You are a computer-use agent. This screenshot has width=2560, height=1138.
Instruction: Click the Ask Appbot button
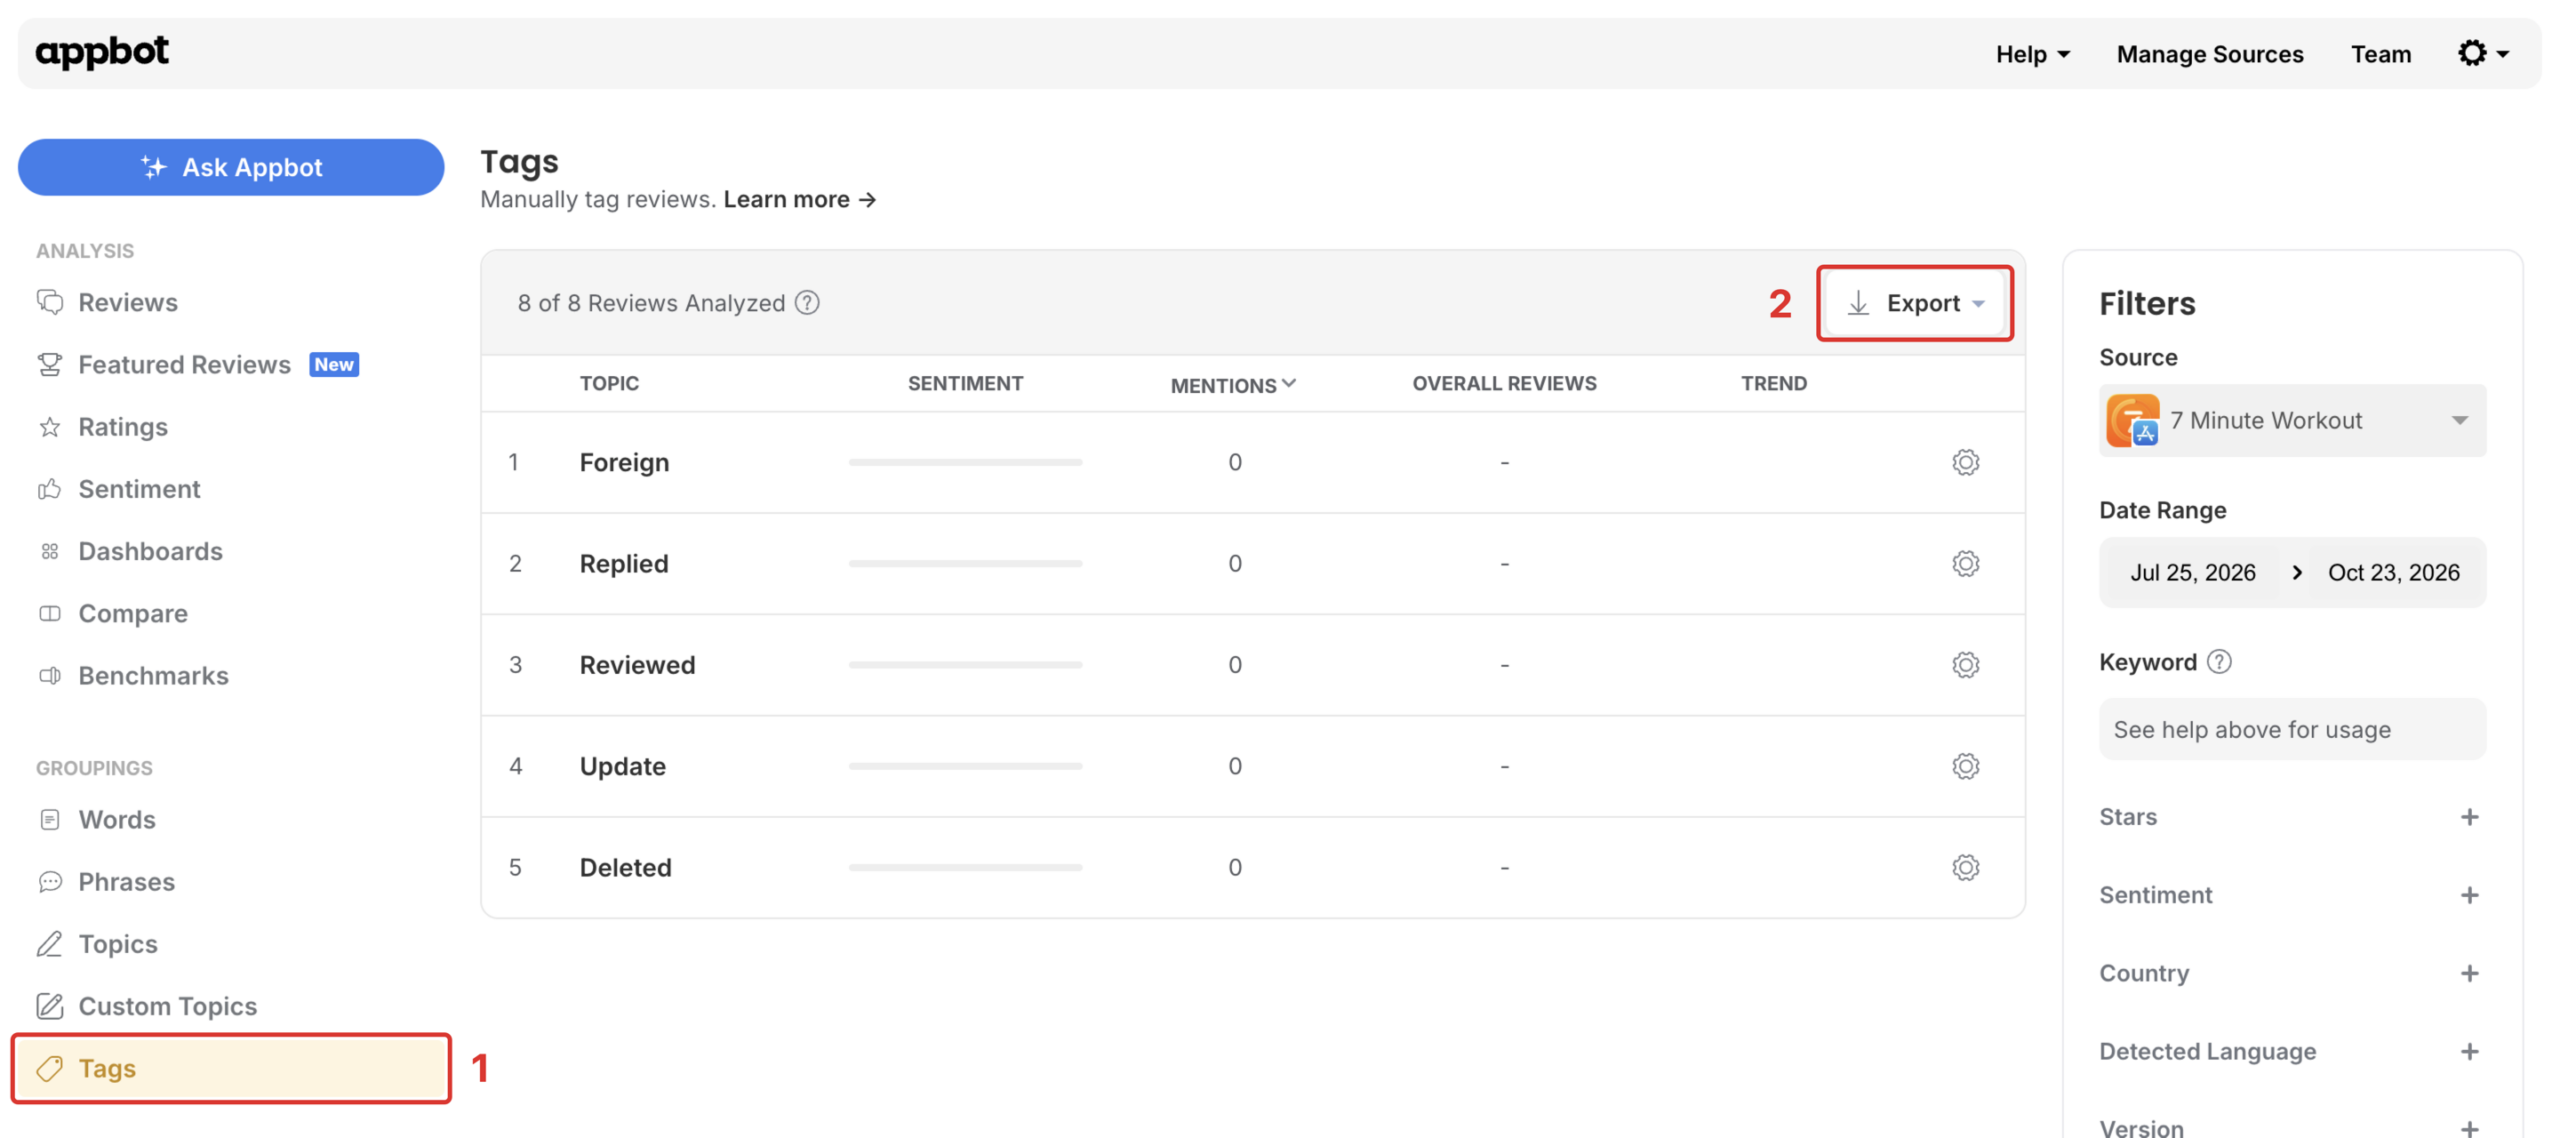pos(230,167)
